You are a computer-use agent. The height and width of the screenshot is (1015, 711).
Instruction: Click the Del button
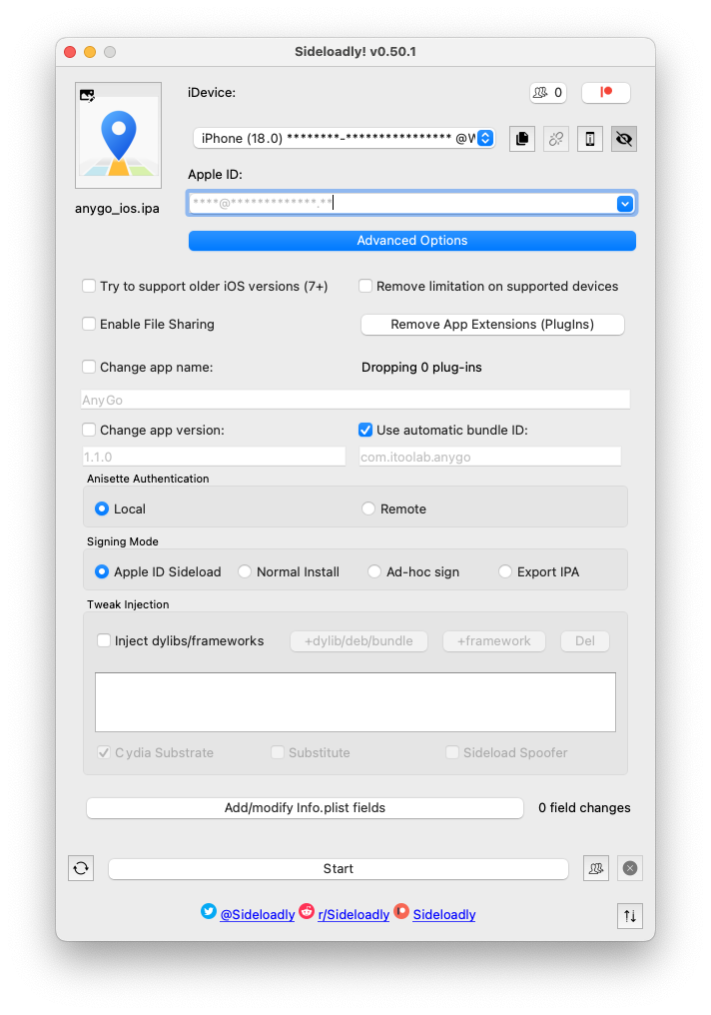coord(585,641)
